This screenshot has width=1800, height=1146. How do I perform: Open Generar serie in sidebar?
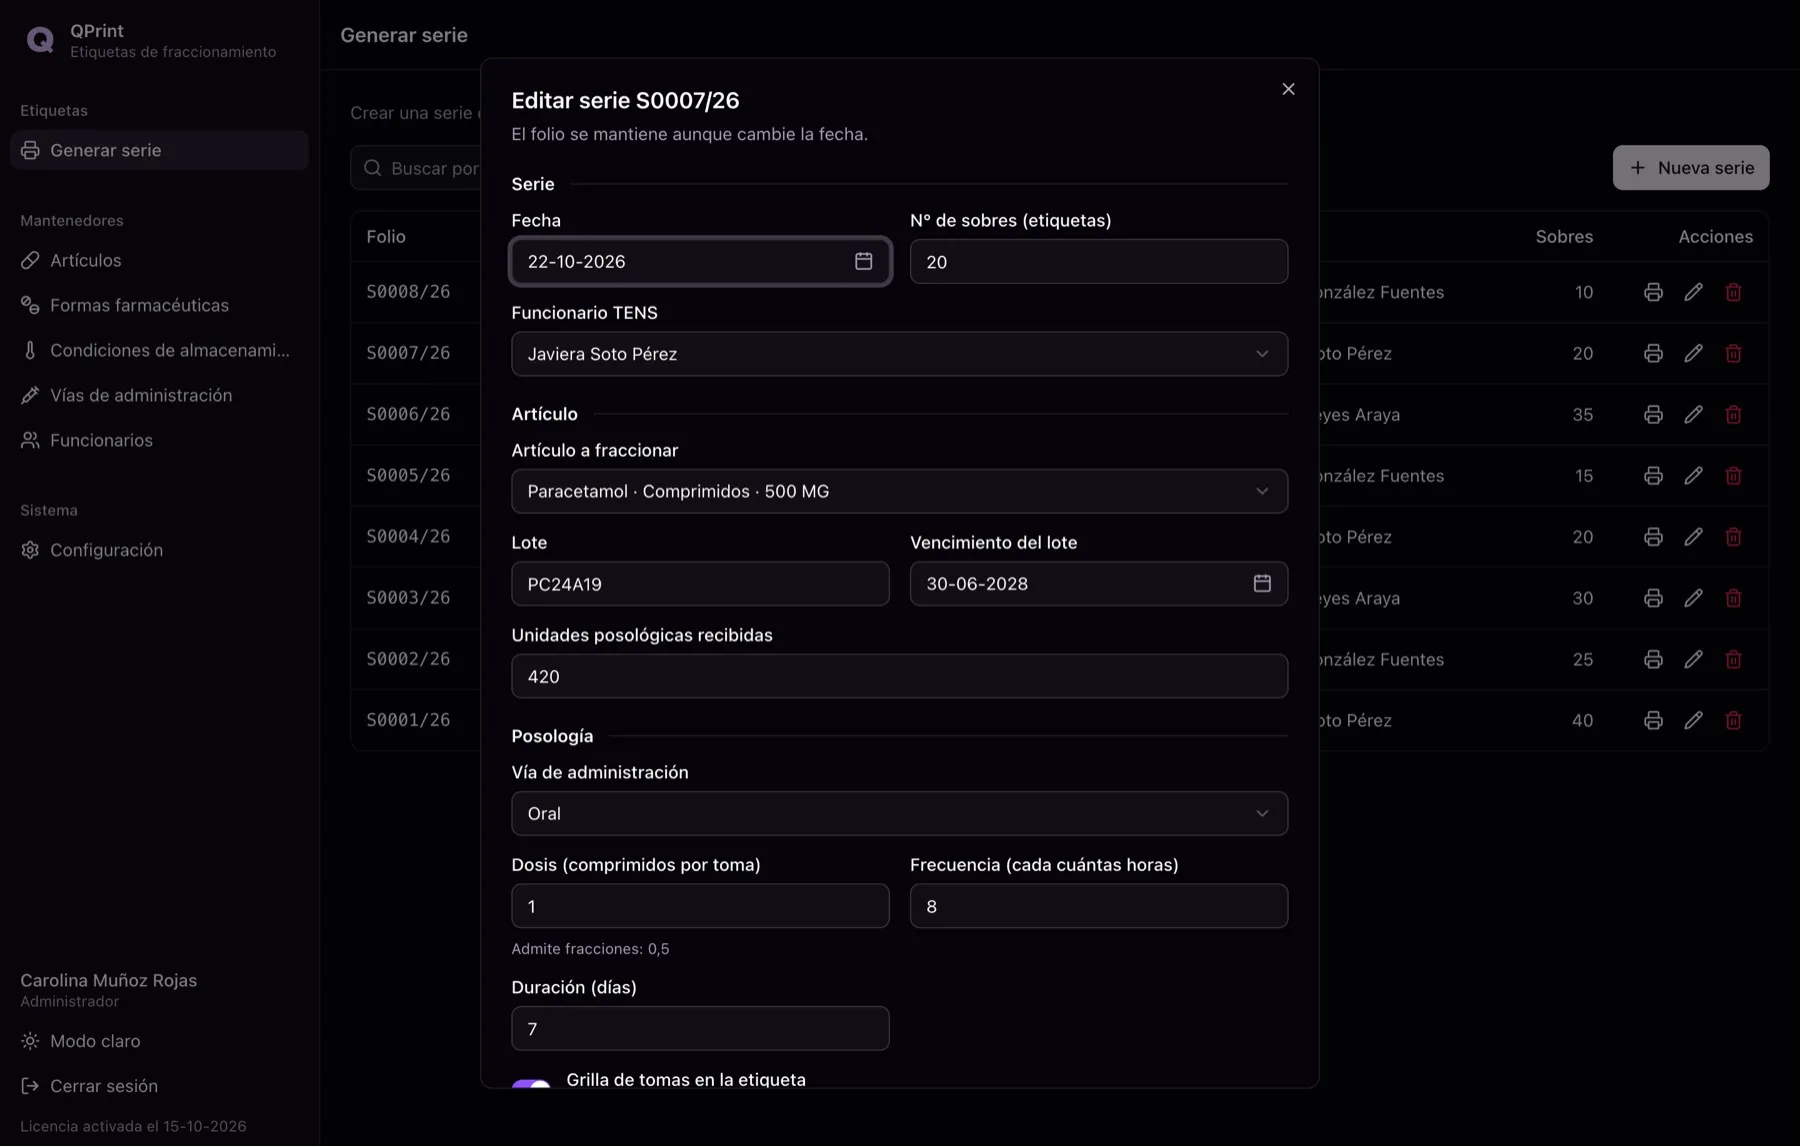click(159, 150)
